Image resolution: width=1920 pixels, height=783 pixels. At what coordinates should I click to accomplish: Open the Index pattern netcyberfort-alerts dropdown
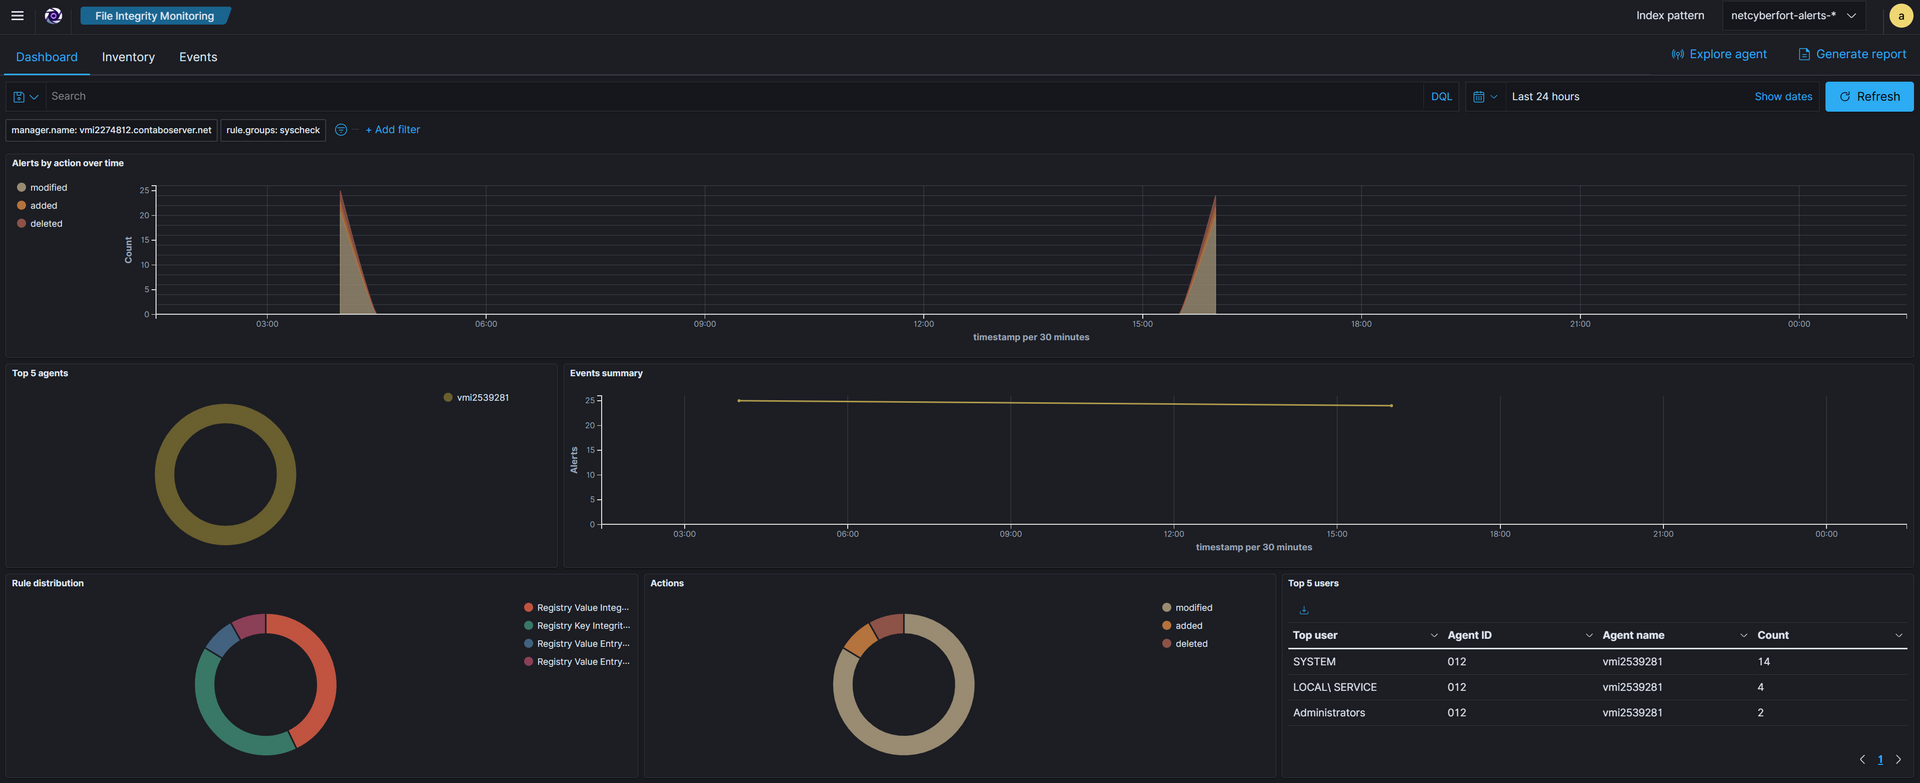(x=1793, y=16)
